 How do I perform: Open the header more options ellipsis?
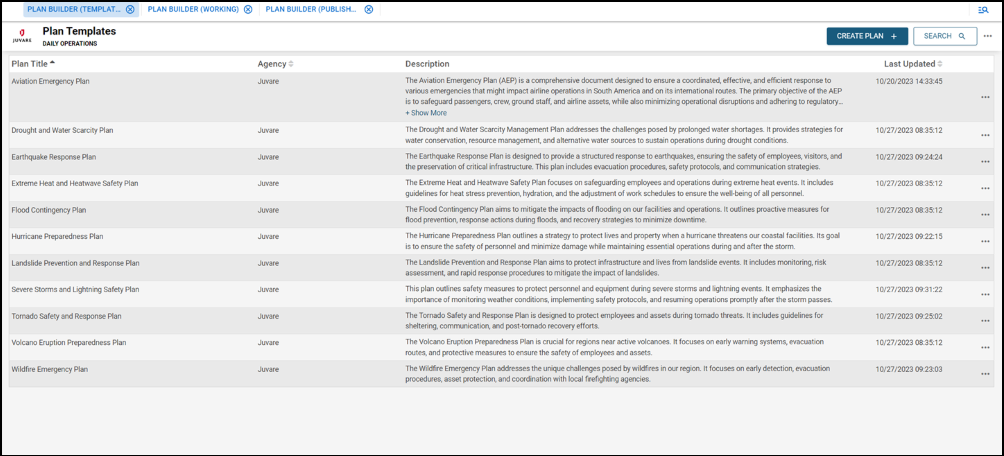[988, 36]
